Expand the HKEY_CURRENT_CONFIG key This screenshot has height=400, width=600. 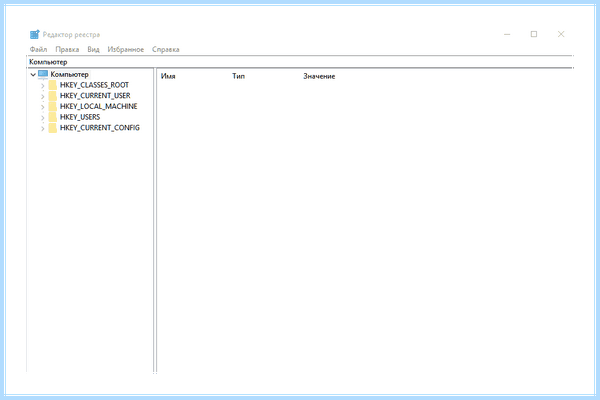[43, 129]
